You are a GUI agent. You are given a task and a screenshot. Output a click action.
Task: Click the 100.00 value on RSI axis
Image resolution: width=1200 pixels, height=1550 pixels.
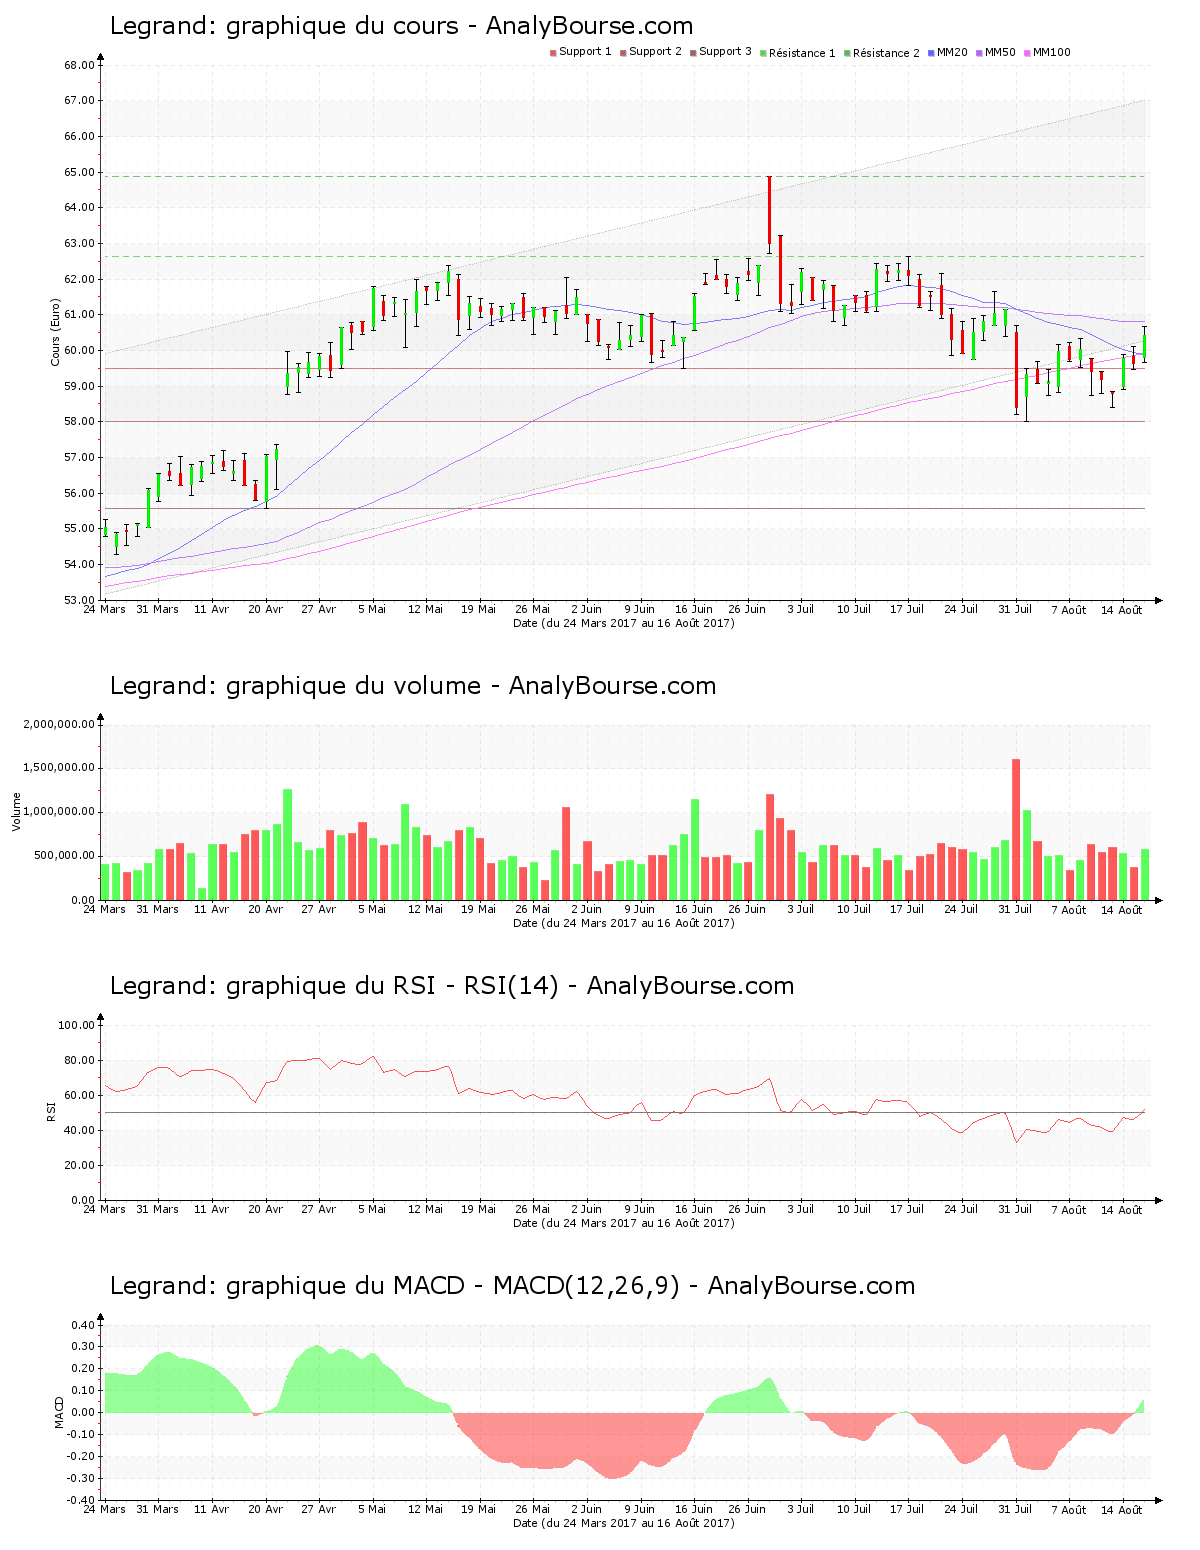point(76,1025)
